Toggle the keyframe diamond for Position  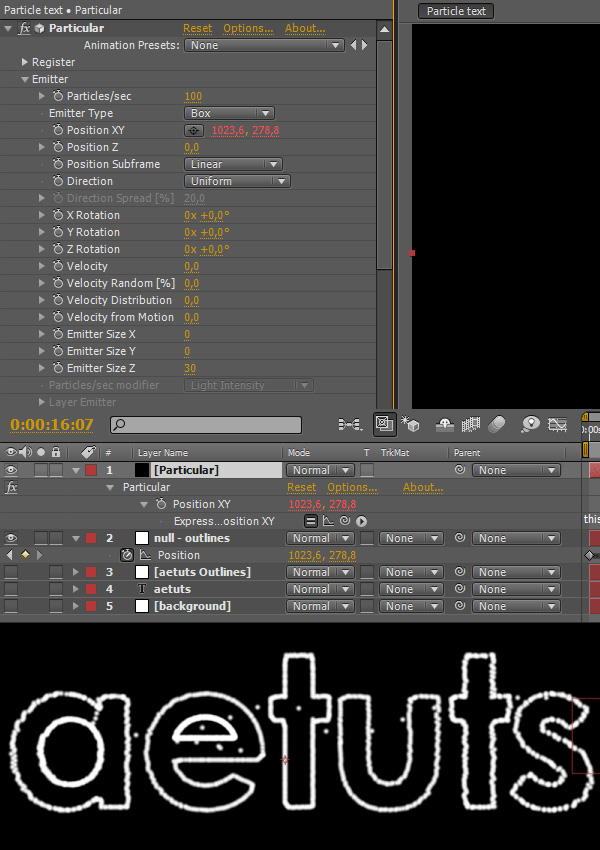[25, 555]
